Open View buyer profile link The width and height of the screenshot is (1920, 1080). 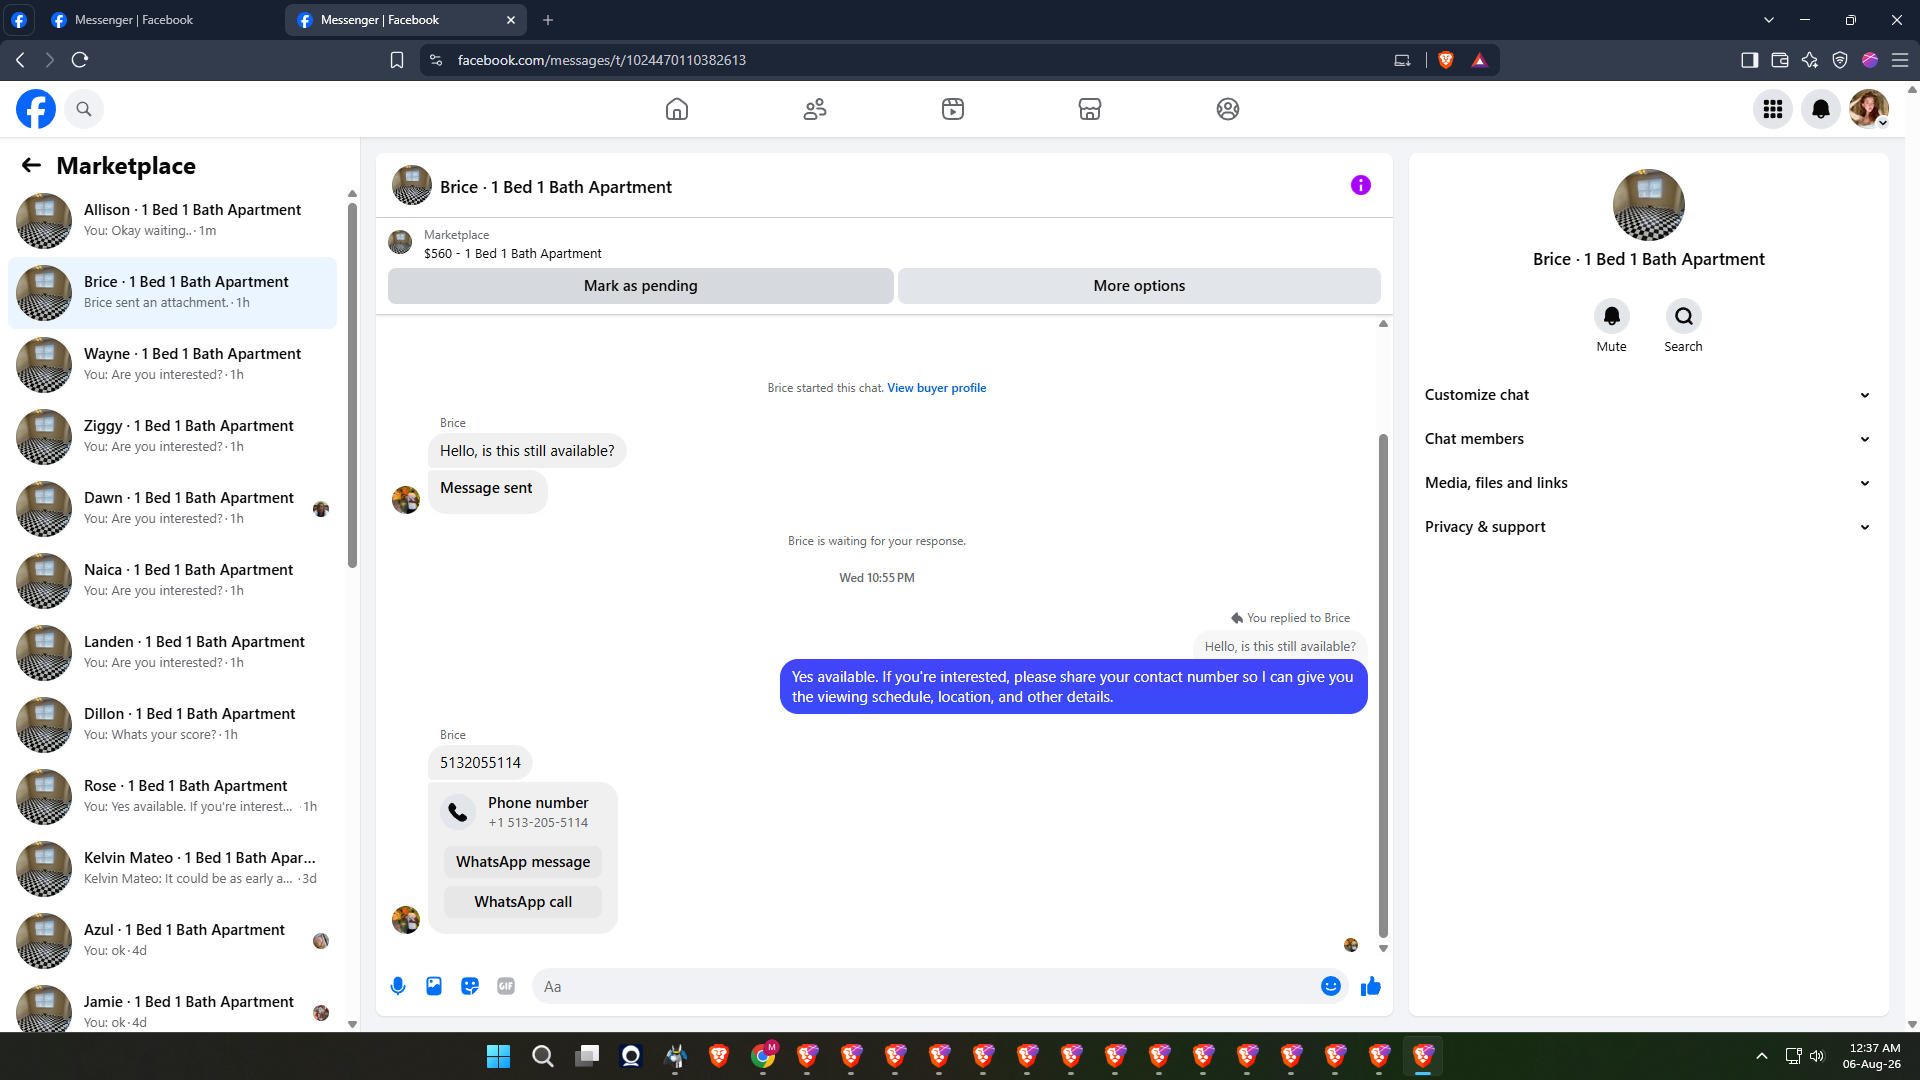(x=937, y=388)
